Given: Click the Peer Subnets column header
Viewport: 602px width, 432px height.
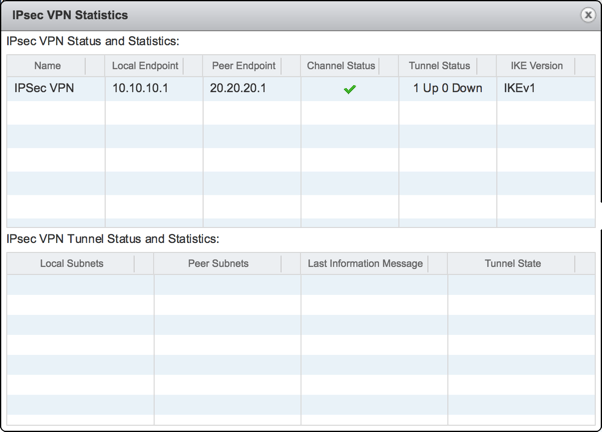Looking at the screenshot, I should (x=218, y=263).
